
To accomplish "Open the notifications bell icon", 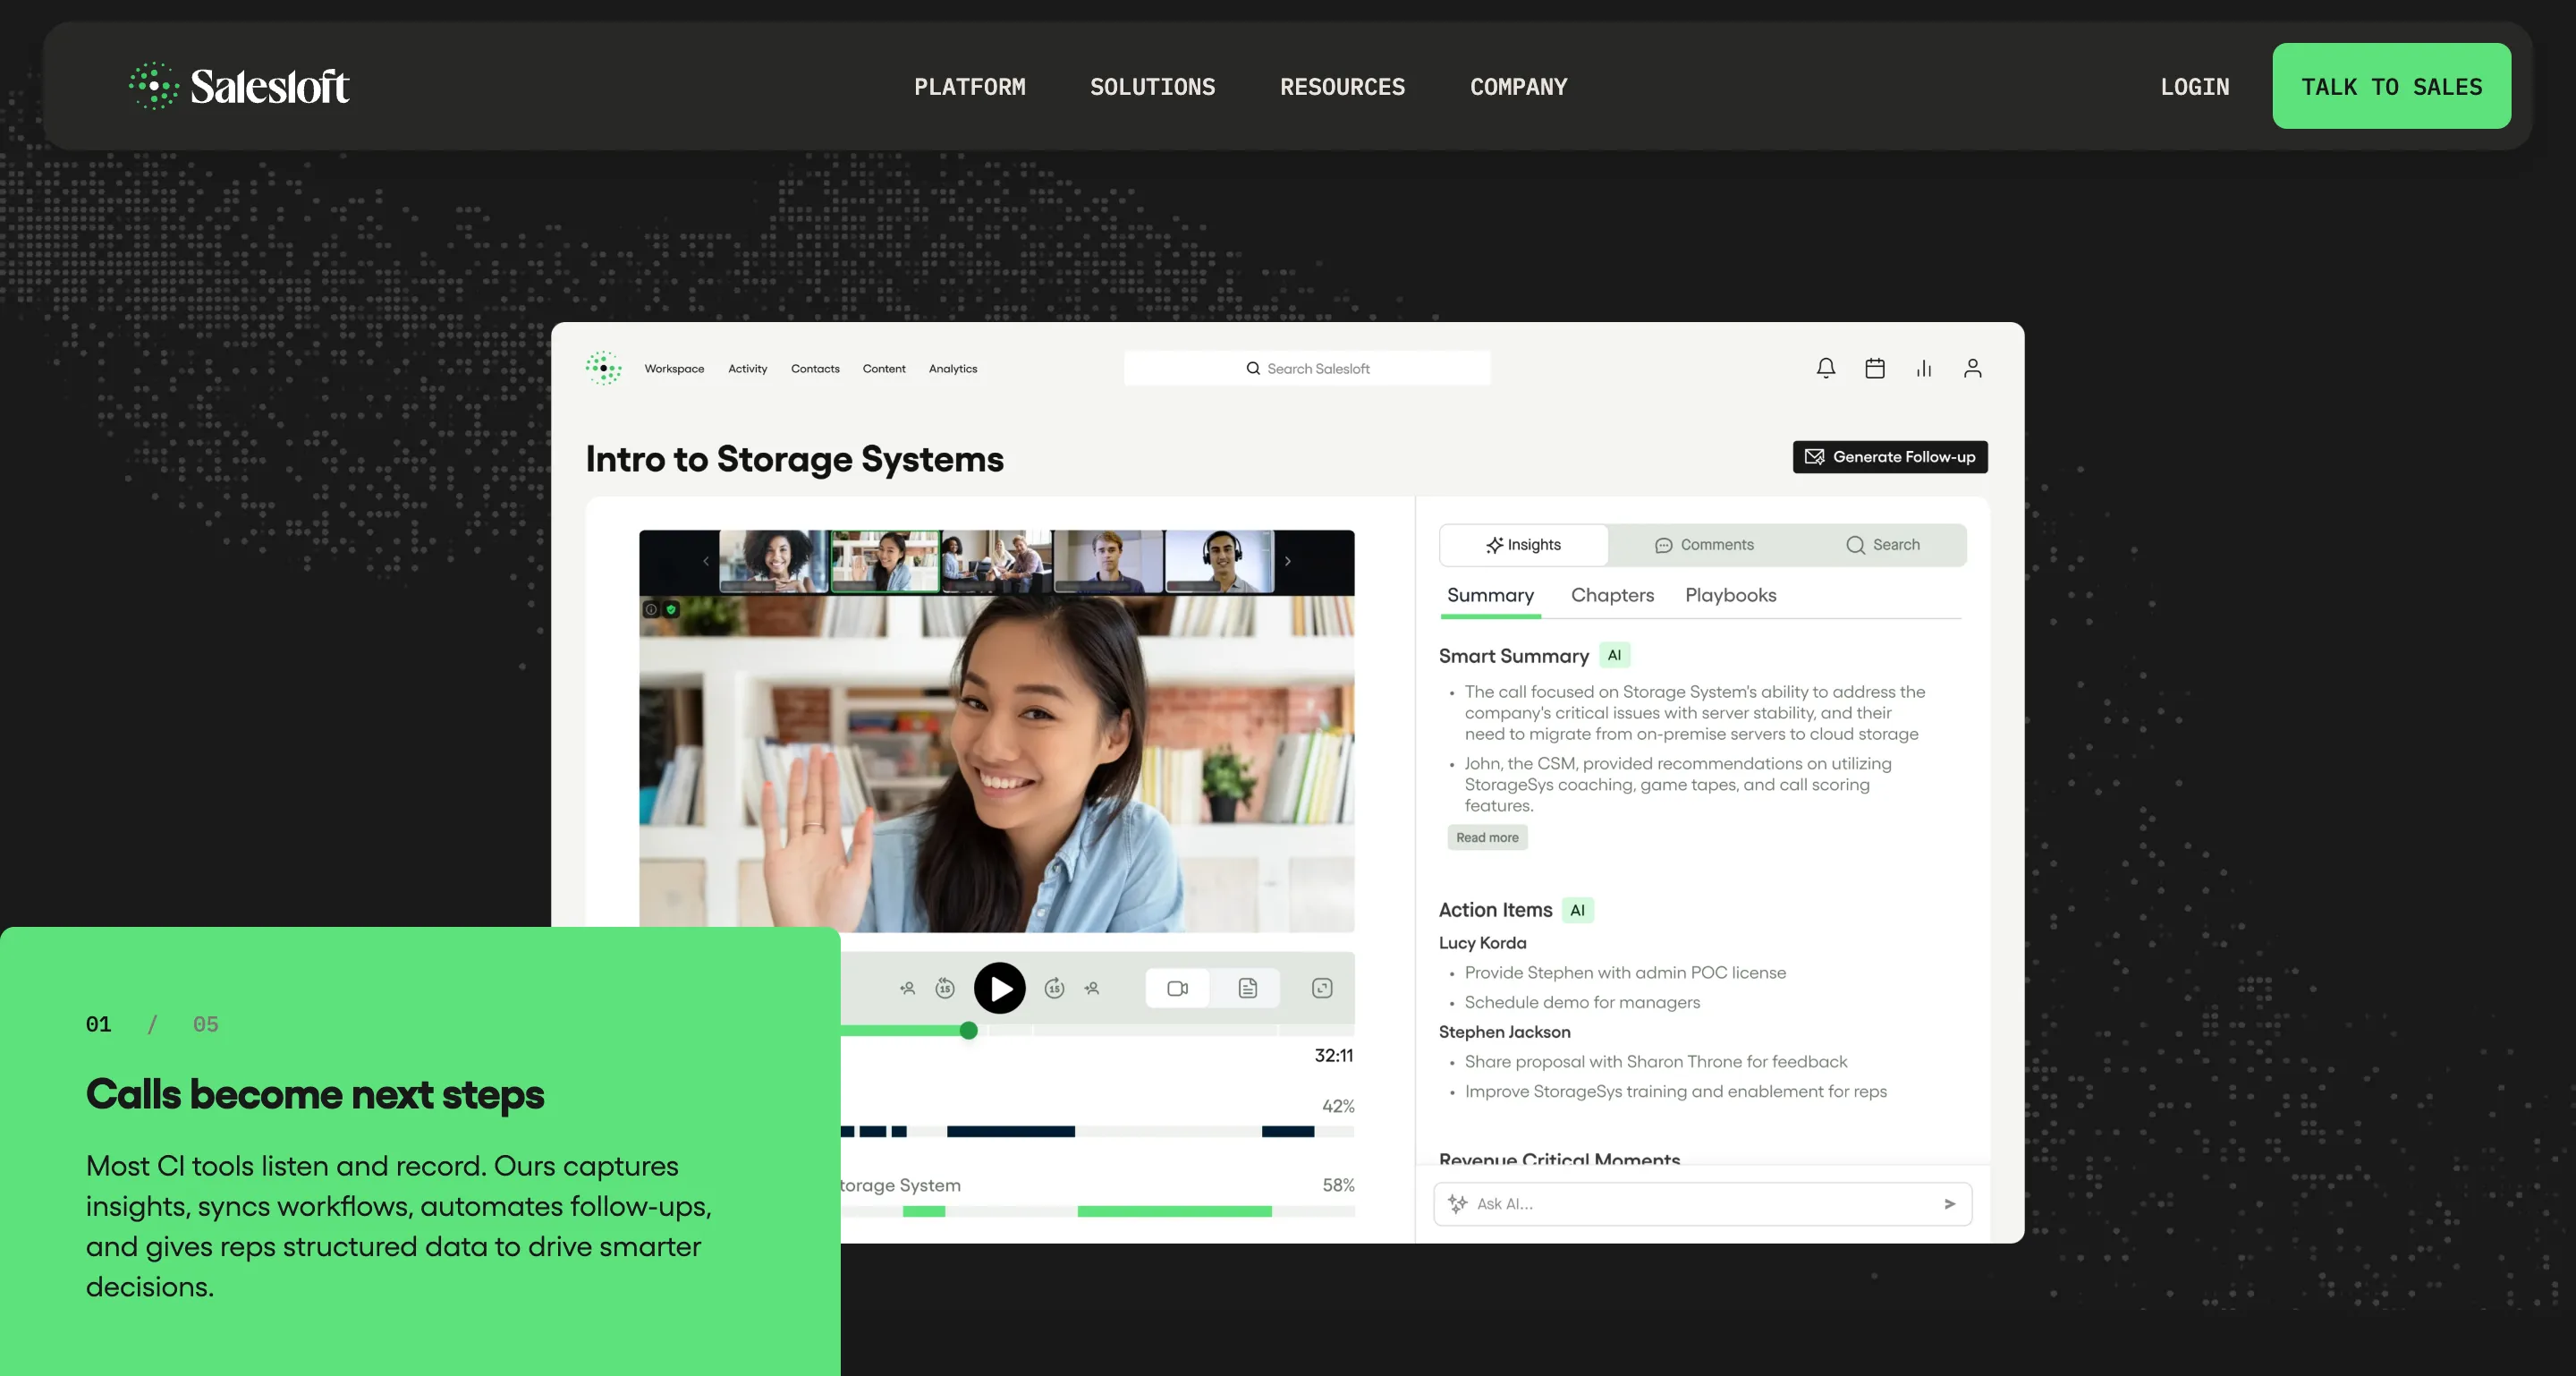I will (1825, 369).
